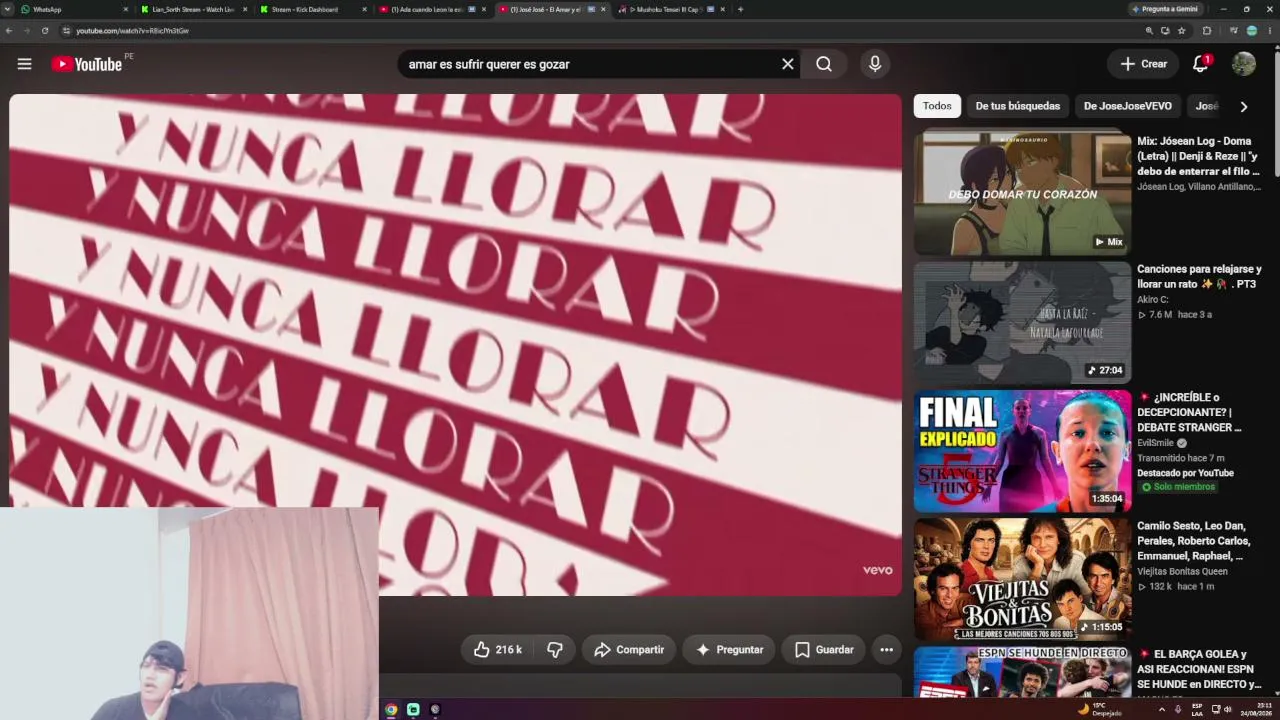The width and height of the screenshot is (1280, 720).
Task: Visit the EvilSmile channel name
Action: coord(1155,443)
